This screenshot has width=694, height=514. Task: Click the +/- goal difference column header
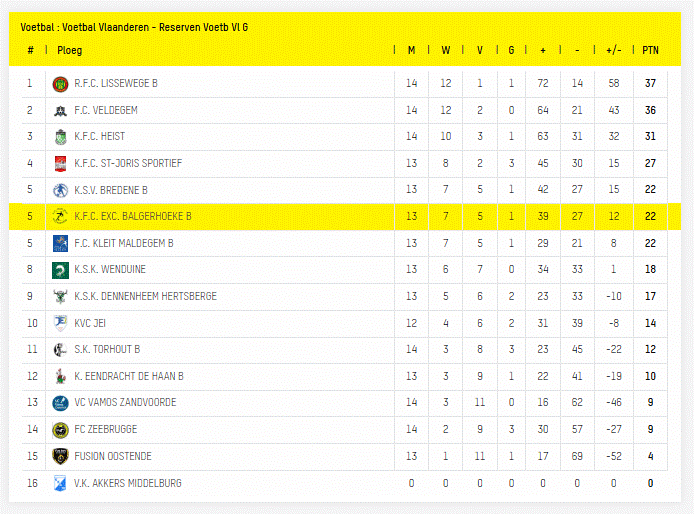click(x=614, y=50)
